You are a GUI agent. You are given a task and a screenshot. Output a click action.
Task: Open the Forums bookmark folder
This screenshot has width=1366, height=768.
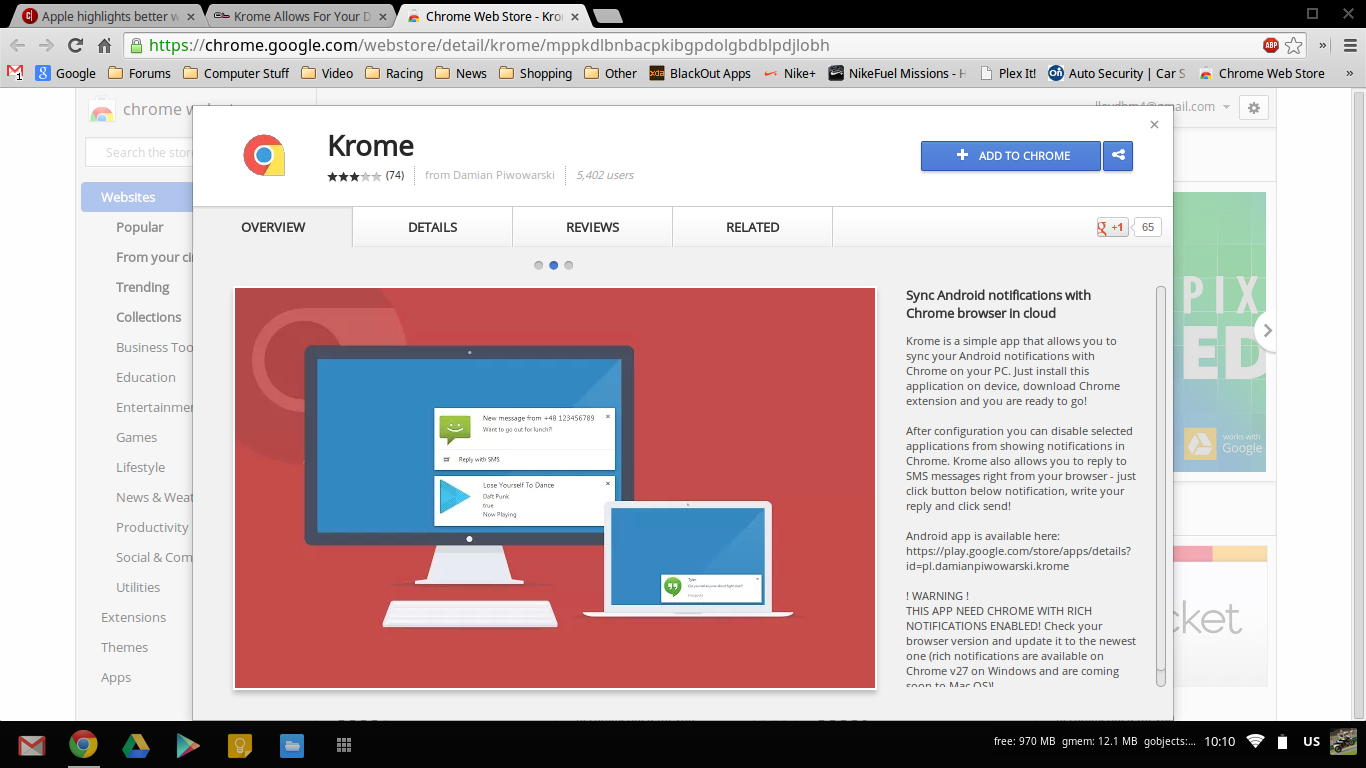point(139,73)
